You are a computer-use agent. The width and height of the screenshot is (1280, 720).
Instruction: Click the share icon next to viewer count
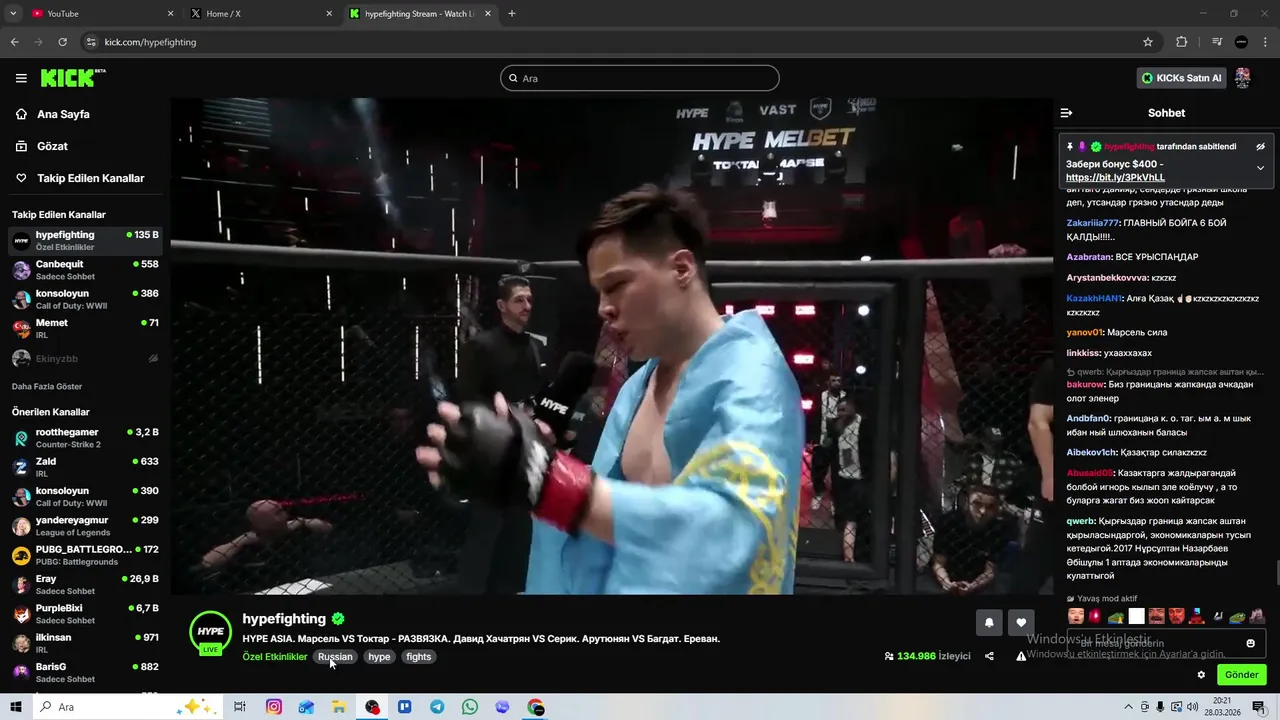click(x=989, y=656)
